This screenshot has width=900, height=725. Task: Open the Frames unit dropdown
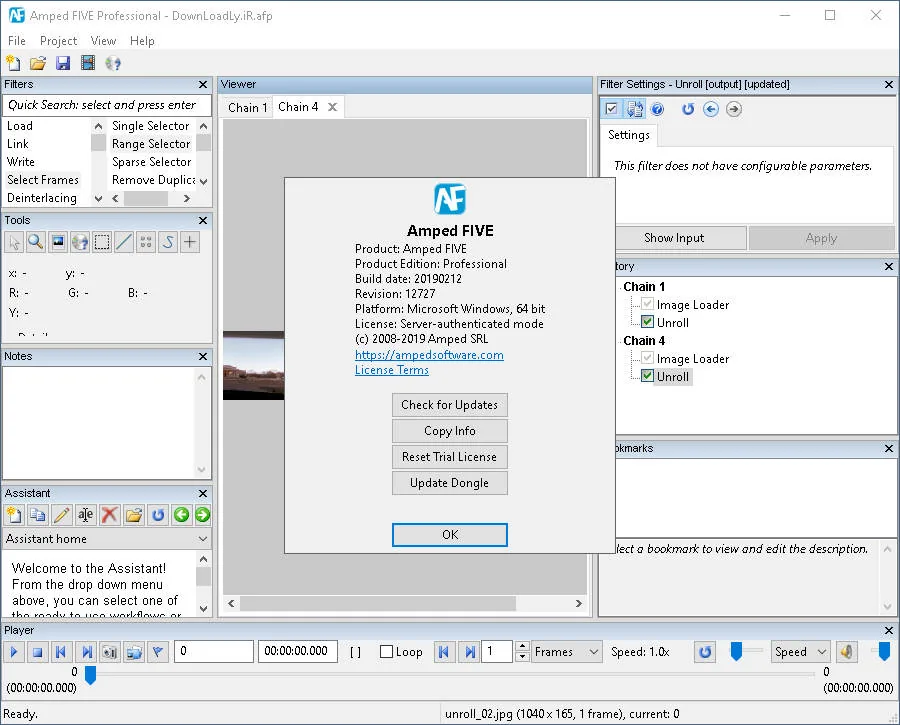pos(567,652)
